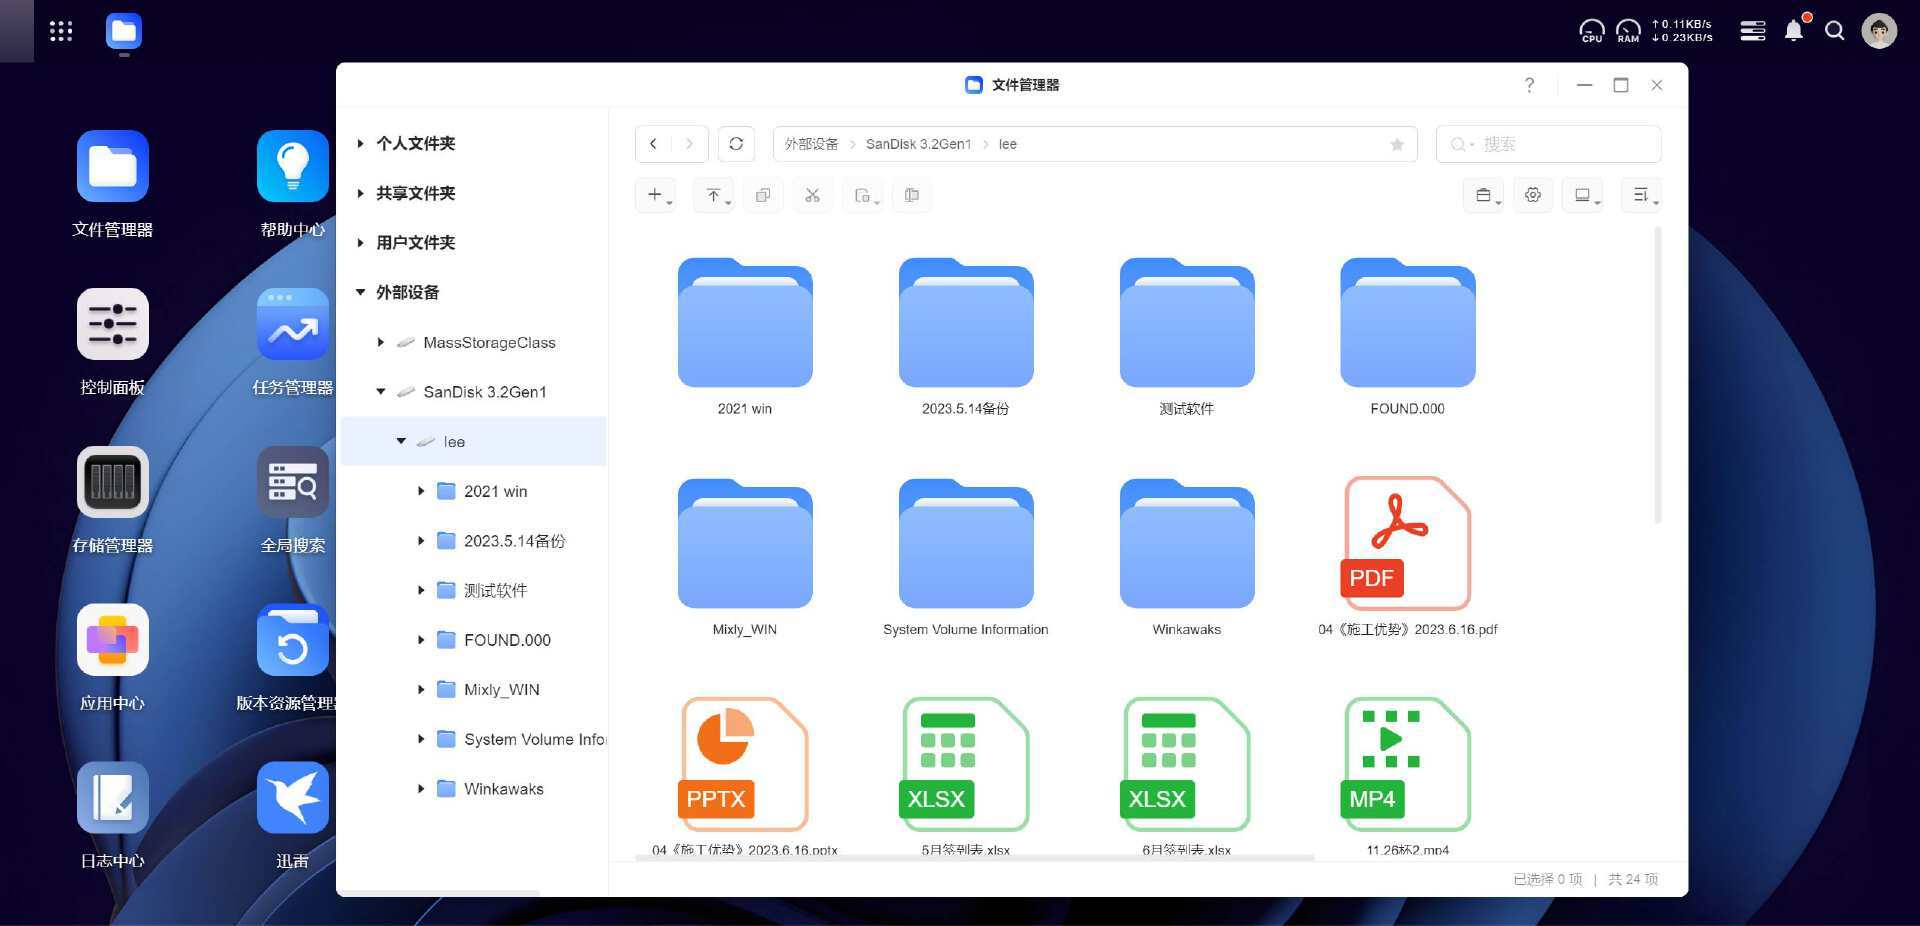Screen dimensions: 1920x926
Task: Open the Version Resource Manager desktop icon
Action: (x=292, y=640)
